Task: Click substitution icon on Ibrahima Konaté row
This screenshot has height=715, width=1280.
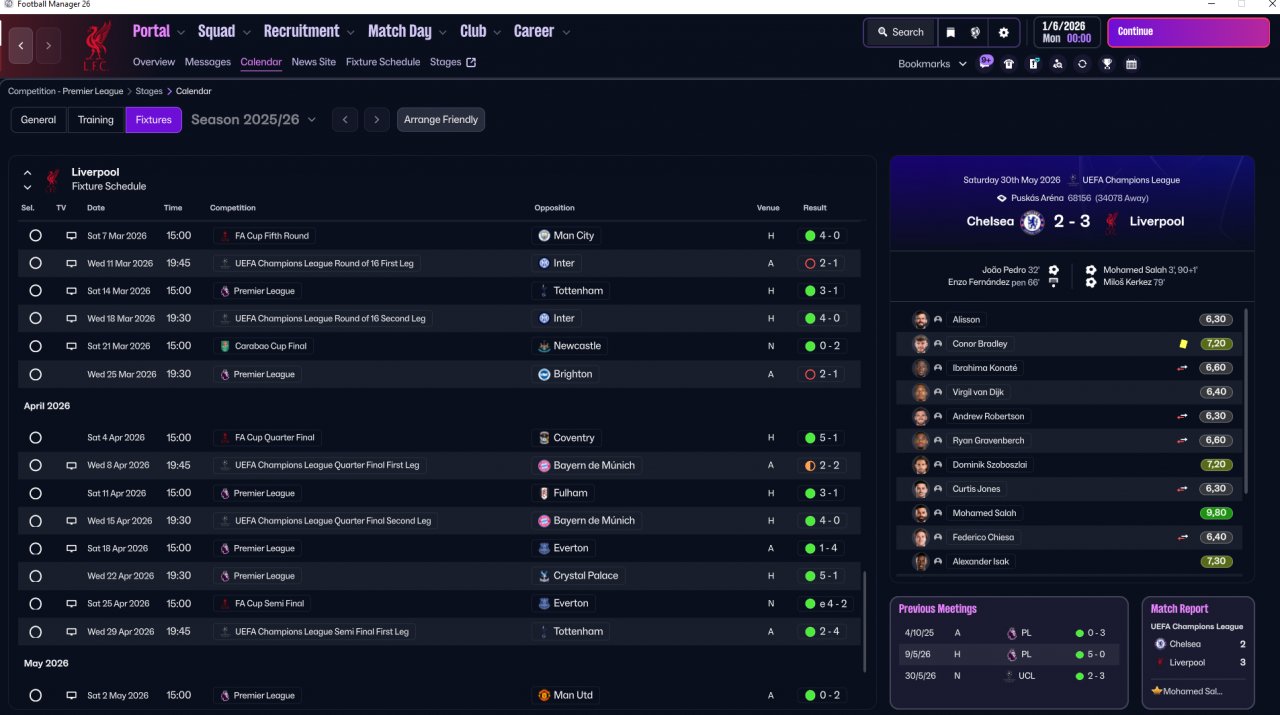Action: tap(1182, 368)
